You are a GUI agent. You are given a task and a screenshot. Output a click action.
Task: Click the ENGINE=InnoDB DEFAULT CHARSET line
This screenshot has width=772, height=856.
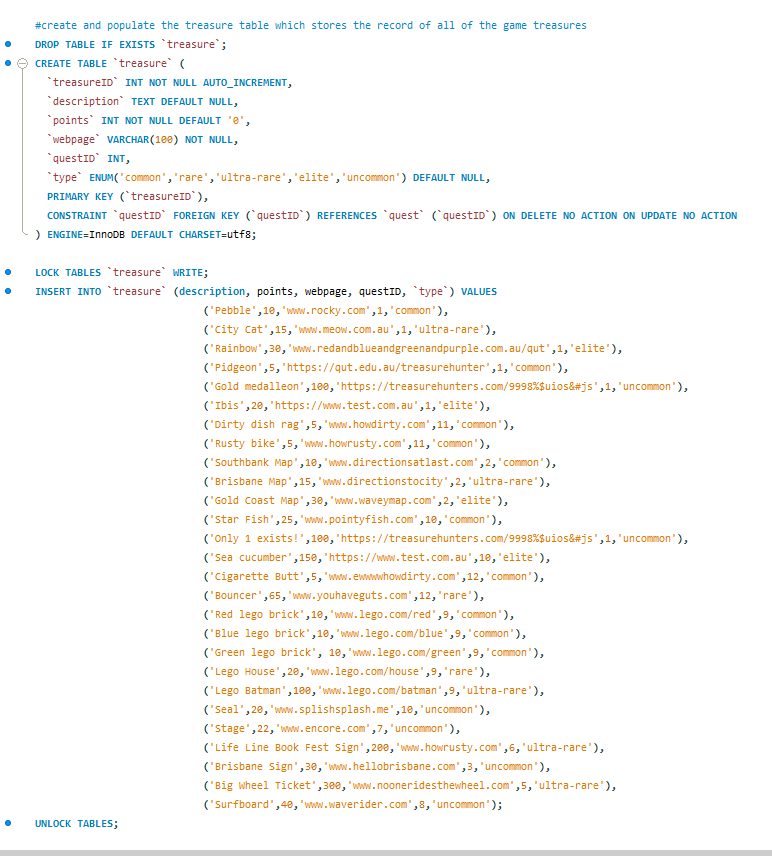click(x=146, y=234)
